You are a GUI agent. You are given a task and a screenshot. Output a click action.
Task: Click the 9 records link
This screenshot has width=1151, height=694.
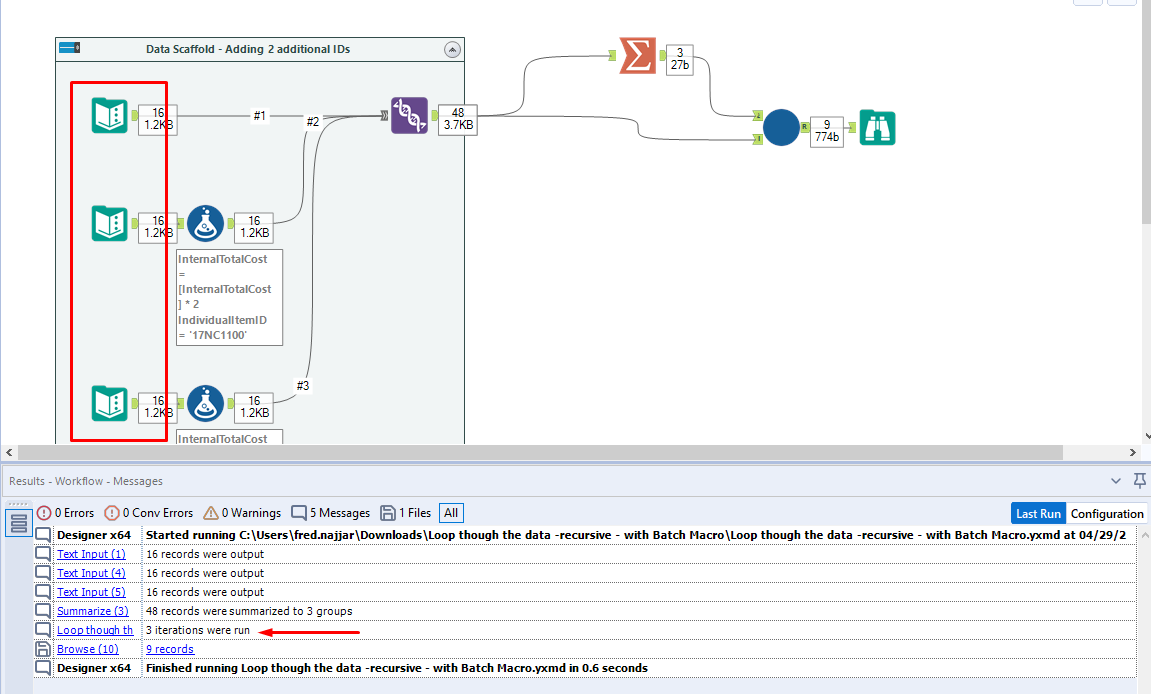(170, 649)
